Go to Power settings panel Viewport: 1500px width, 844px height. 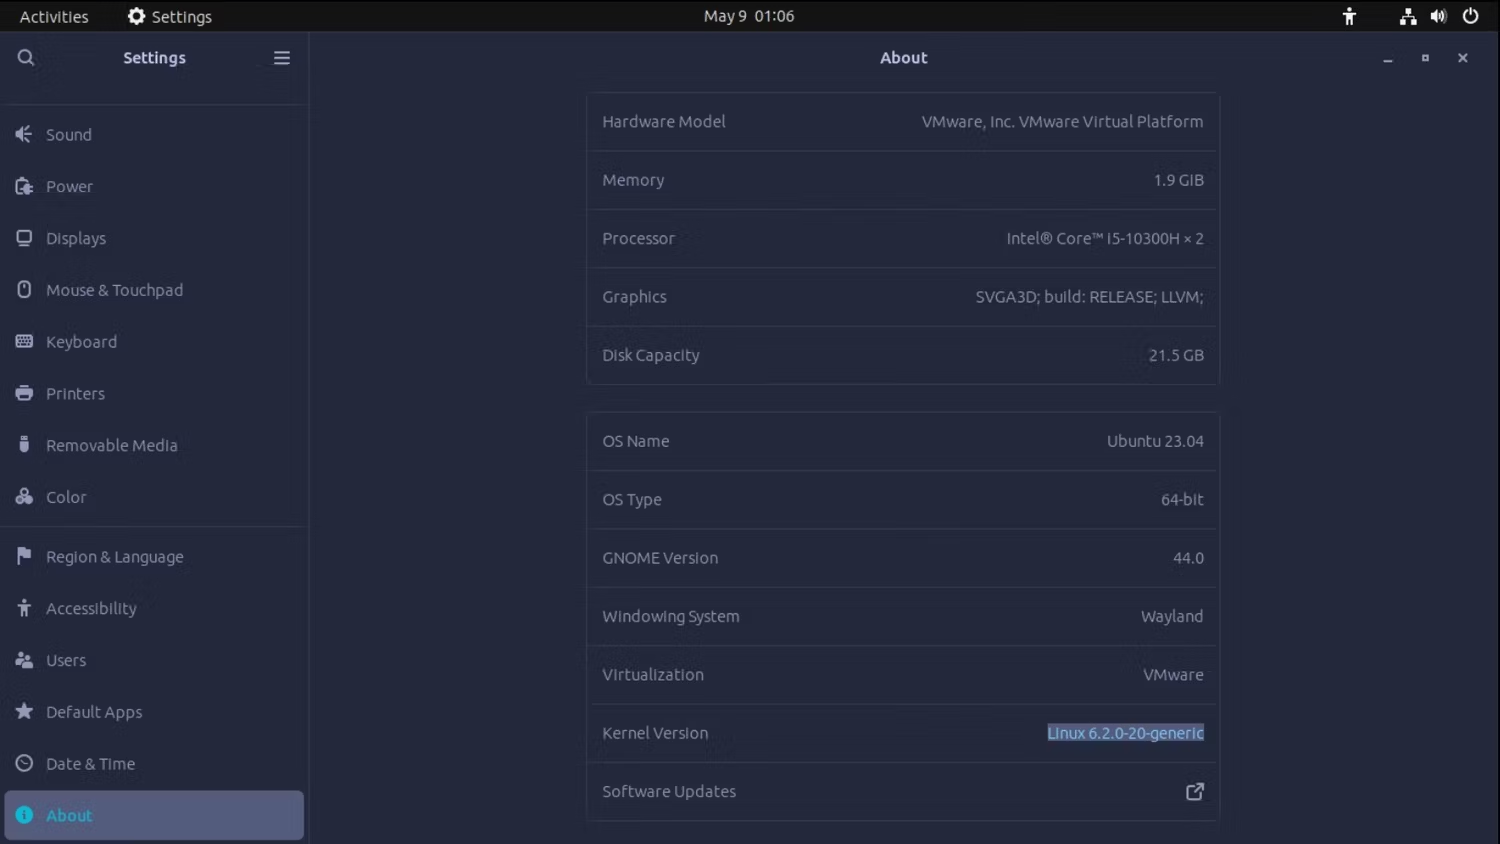154,186
